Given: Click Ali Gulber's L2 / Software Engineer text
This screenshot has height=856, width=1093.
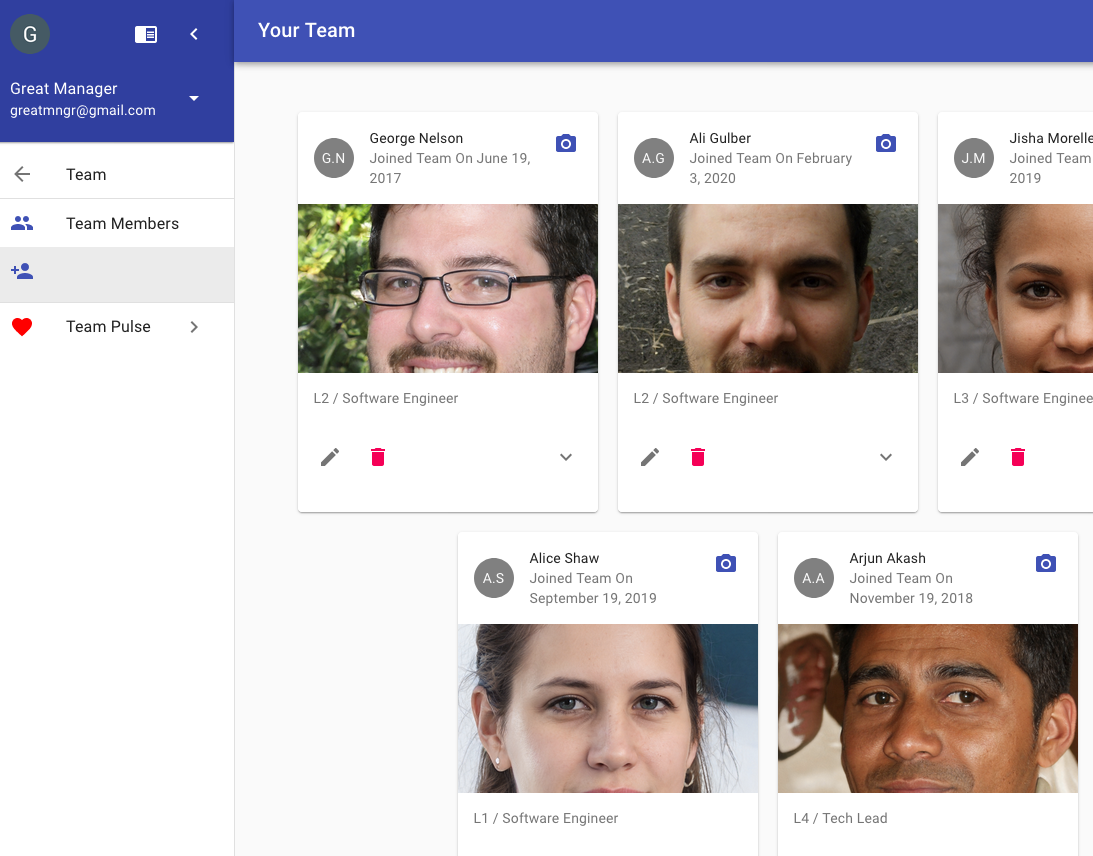Looking at the screenshot, I should [x=705, y=398].
